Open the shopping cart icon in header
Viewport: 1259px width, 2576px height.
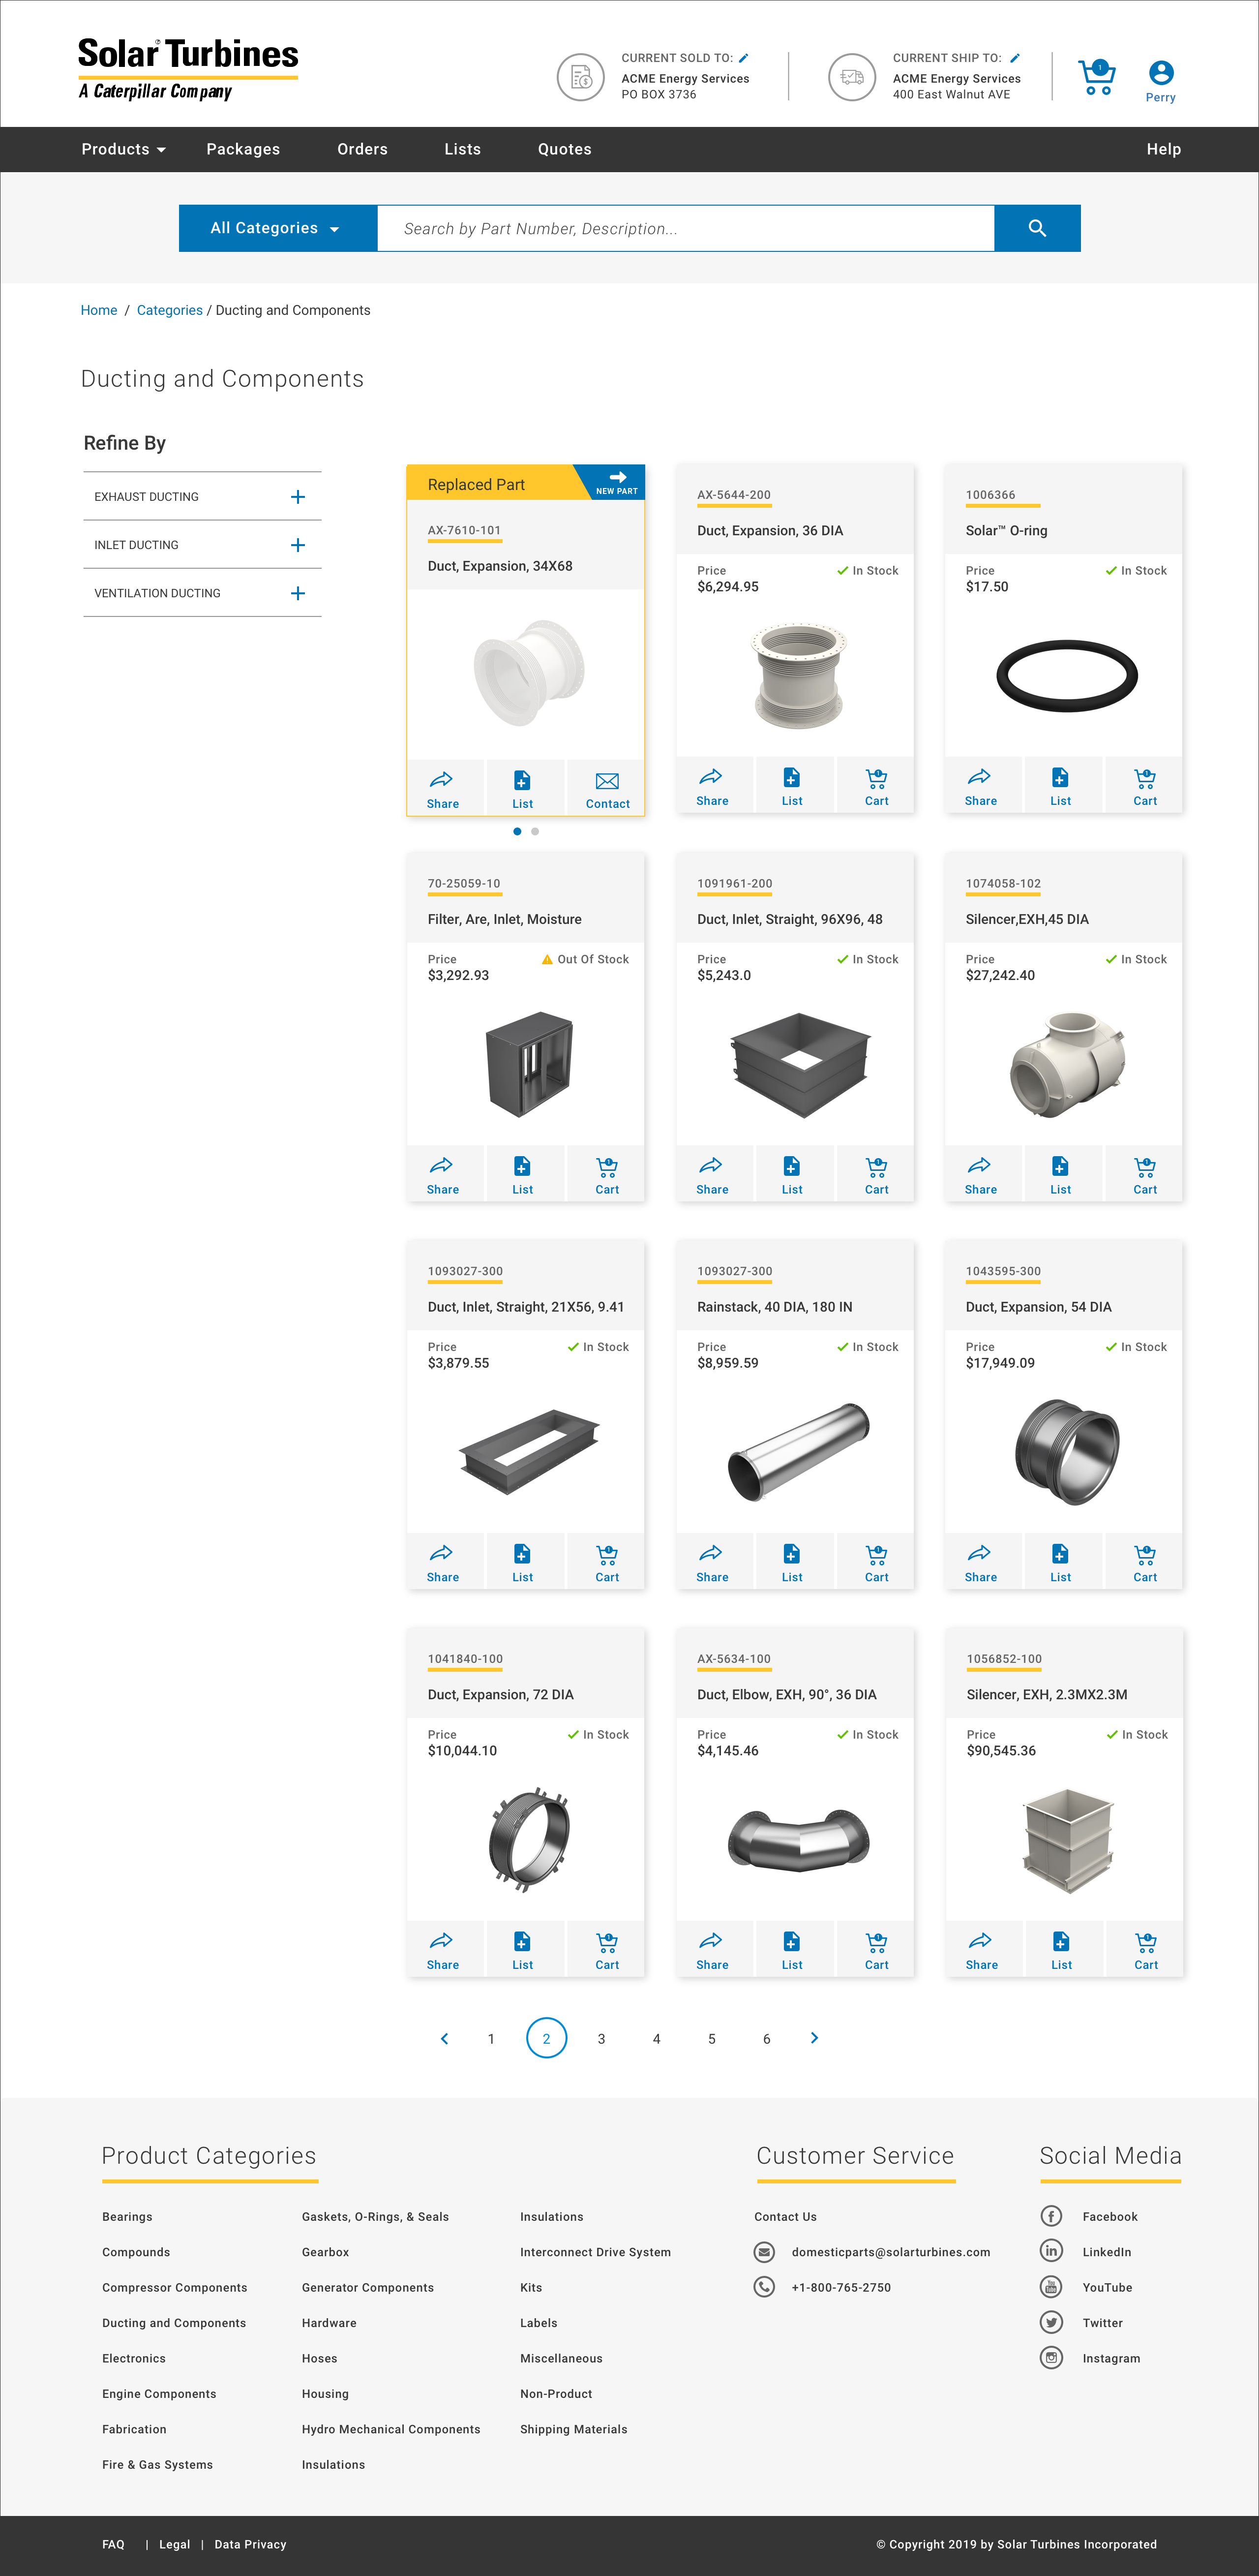pos(1097,78)
